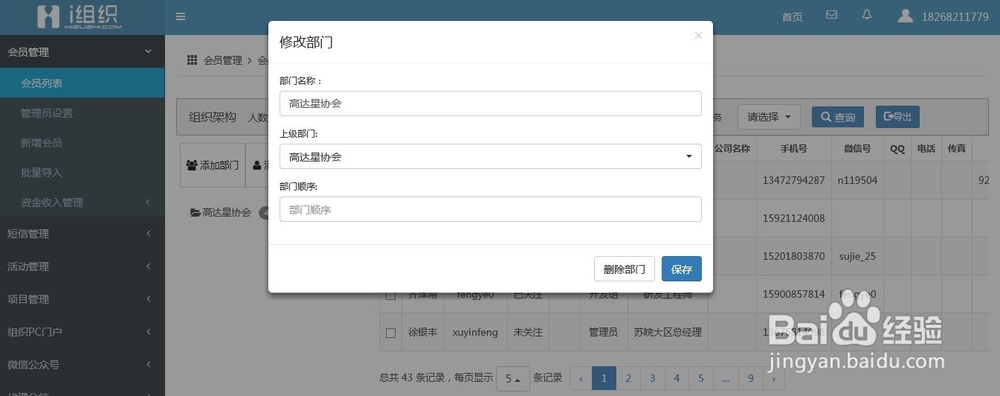Image resolution: width=1000 pixels, height=396 pixels.
Task: Open the mail envelope icon in header
Action: tap(831, 15)
